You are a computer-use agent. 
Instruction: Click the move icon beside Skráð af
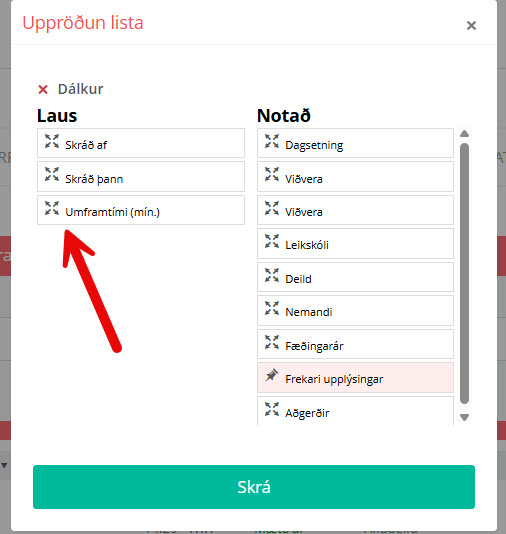tap(52, 141)
